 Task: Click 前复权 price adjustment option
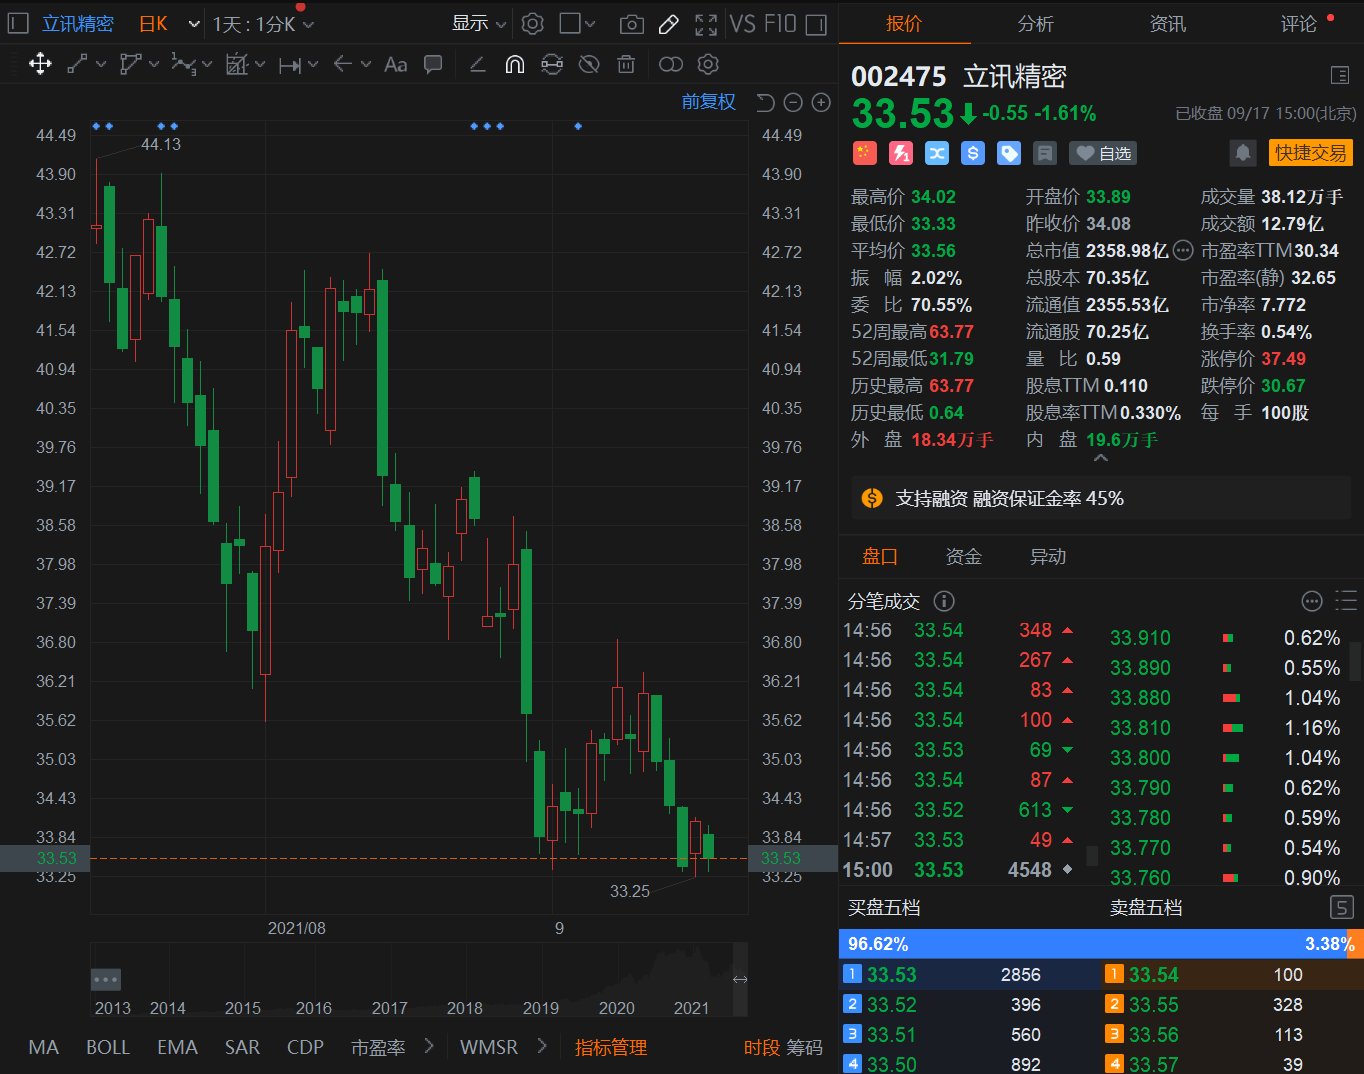click(709, 102)
